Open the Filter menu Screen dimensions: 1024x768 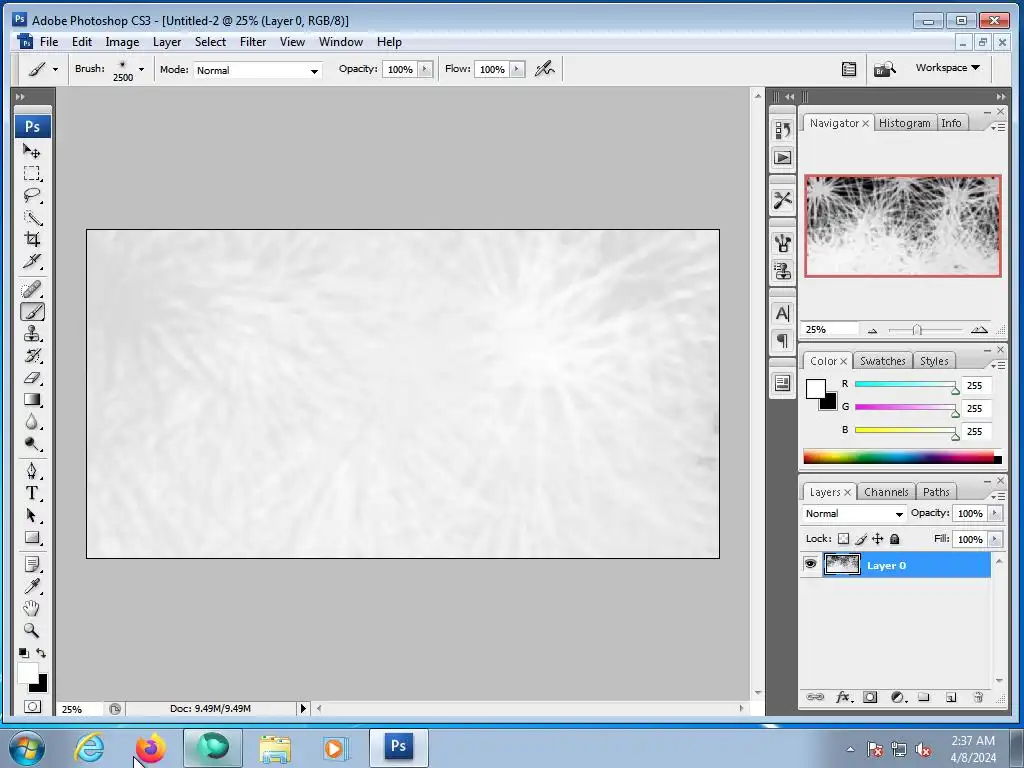point(253,42)
